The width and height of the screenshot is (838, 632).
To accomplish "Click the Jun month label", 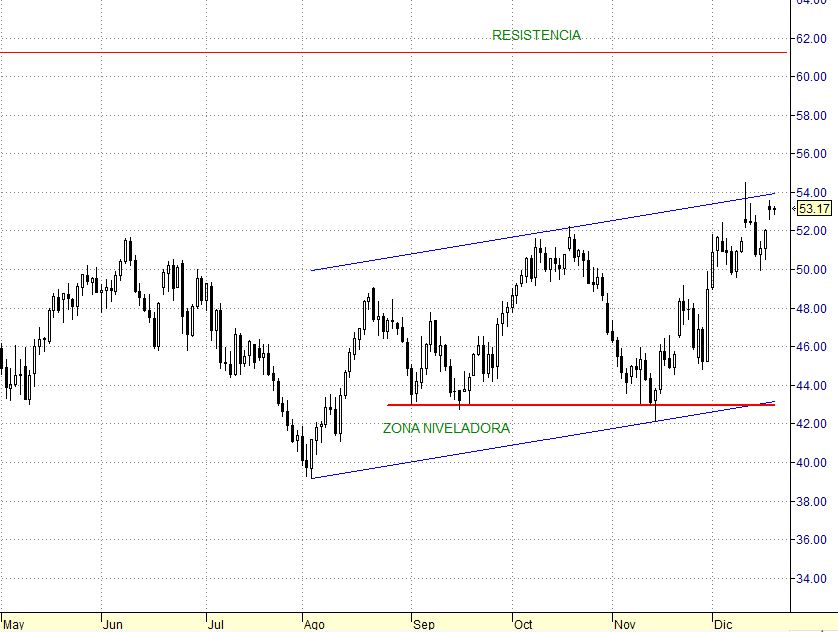I will (x=113, y=625).
